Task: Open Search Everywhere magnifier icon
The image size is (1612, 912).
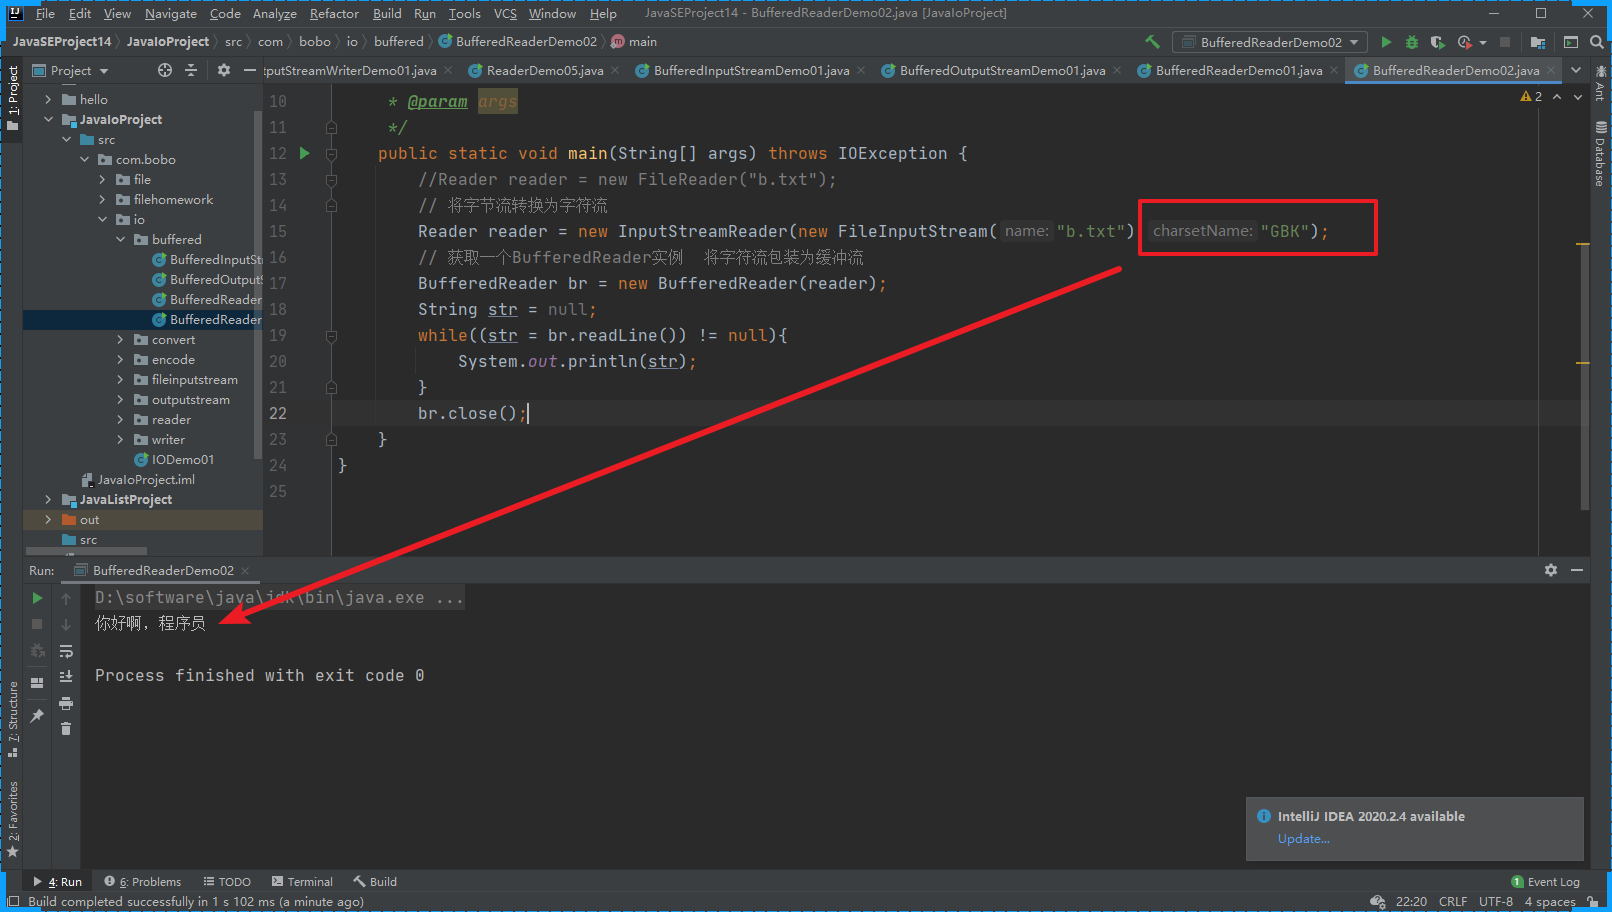Action: pyautogui.click(x=1597, y=42)
